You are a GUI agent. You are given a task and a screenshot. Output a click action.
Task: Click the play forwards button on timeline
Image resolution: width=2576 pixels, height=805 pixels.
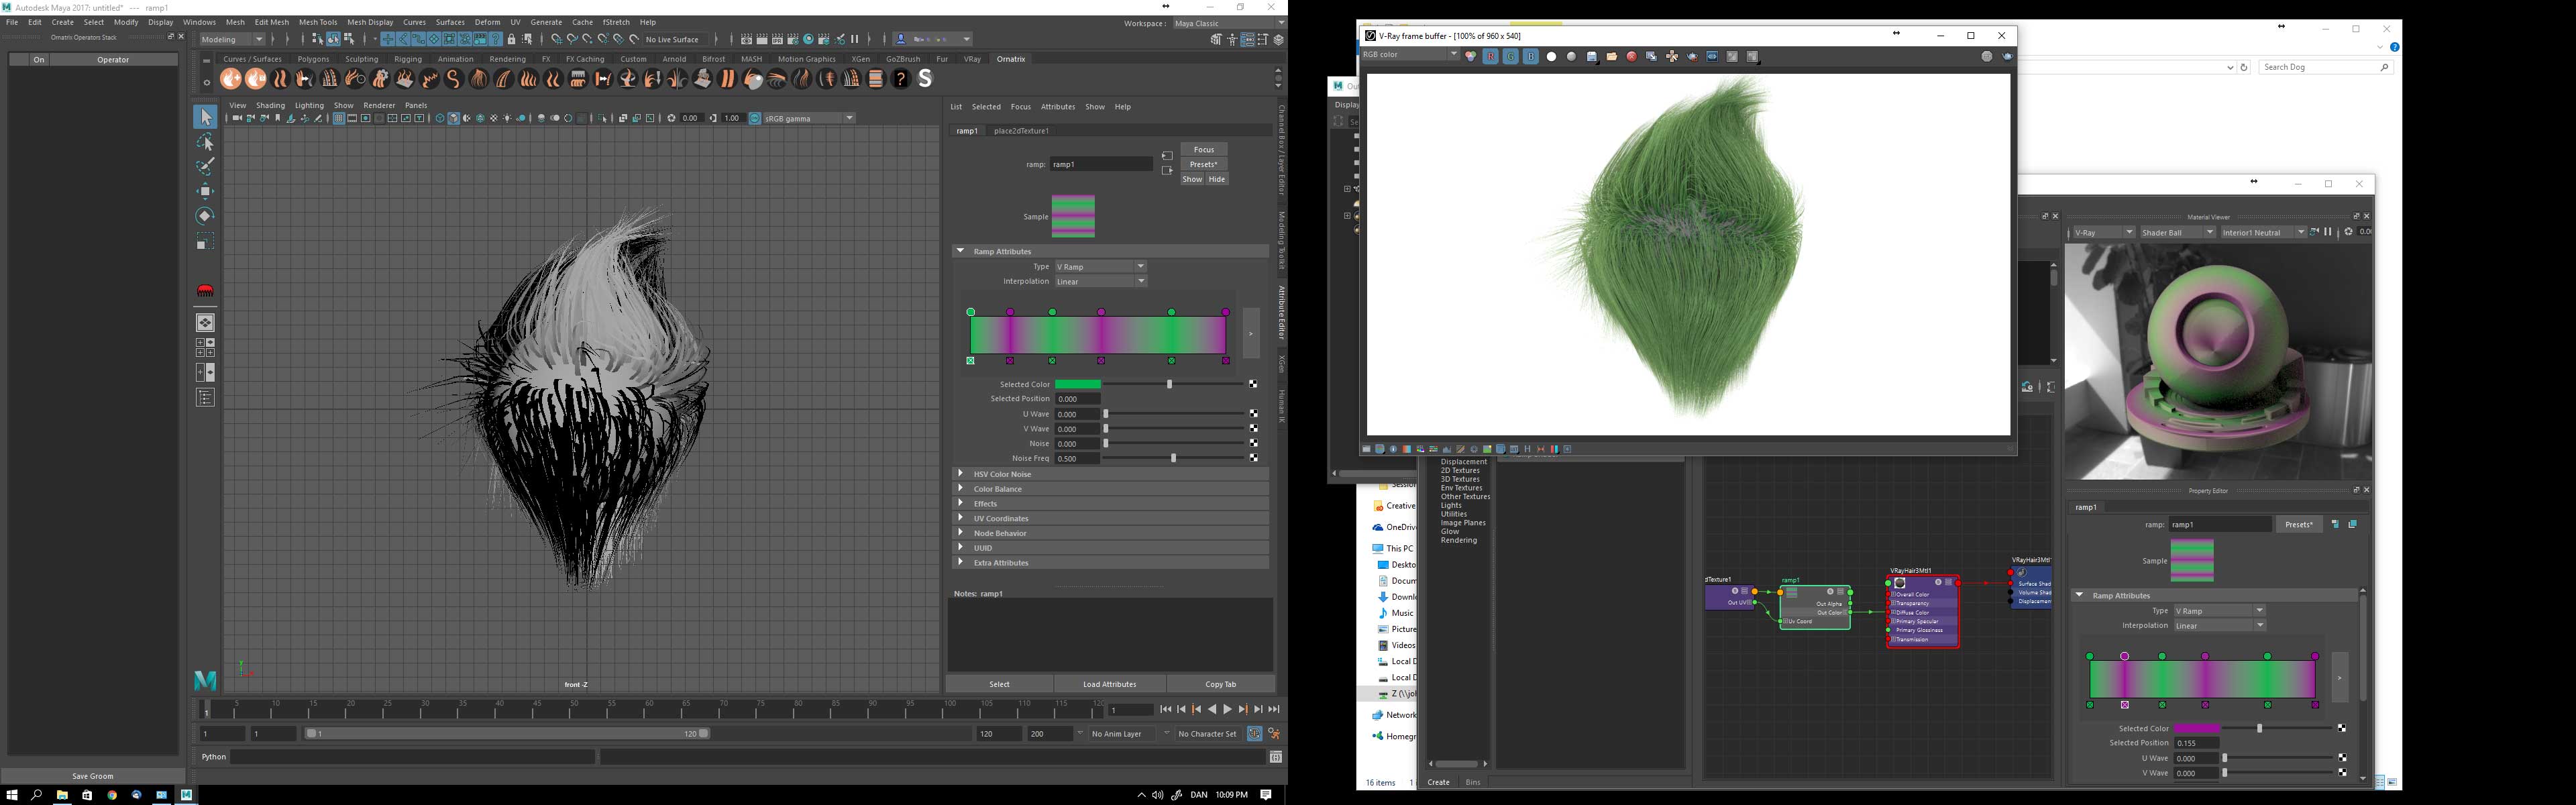pos(1227,710)
